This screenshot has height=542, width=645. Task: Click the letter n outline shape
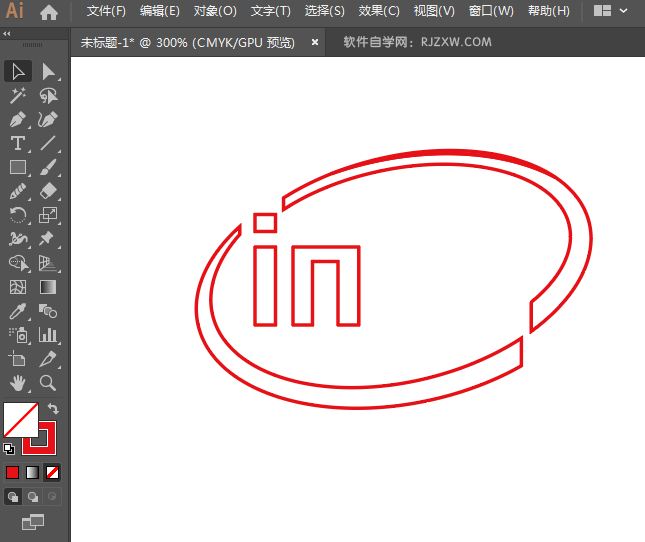326,286
